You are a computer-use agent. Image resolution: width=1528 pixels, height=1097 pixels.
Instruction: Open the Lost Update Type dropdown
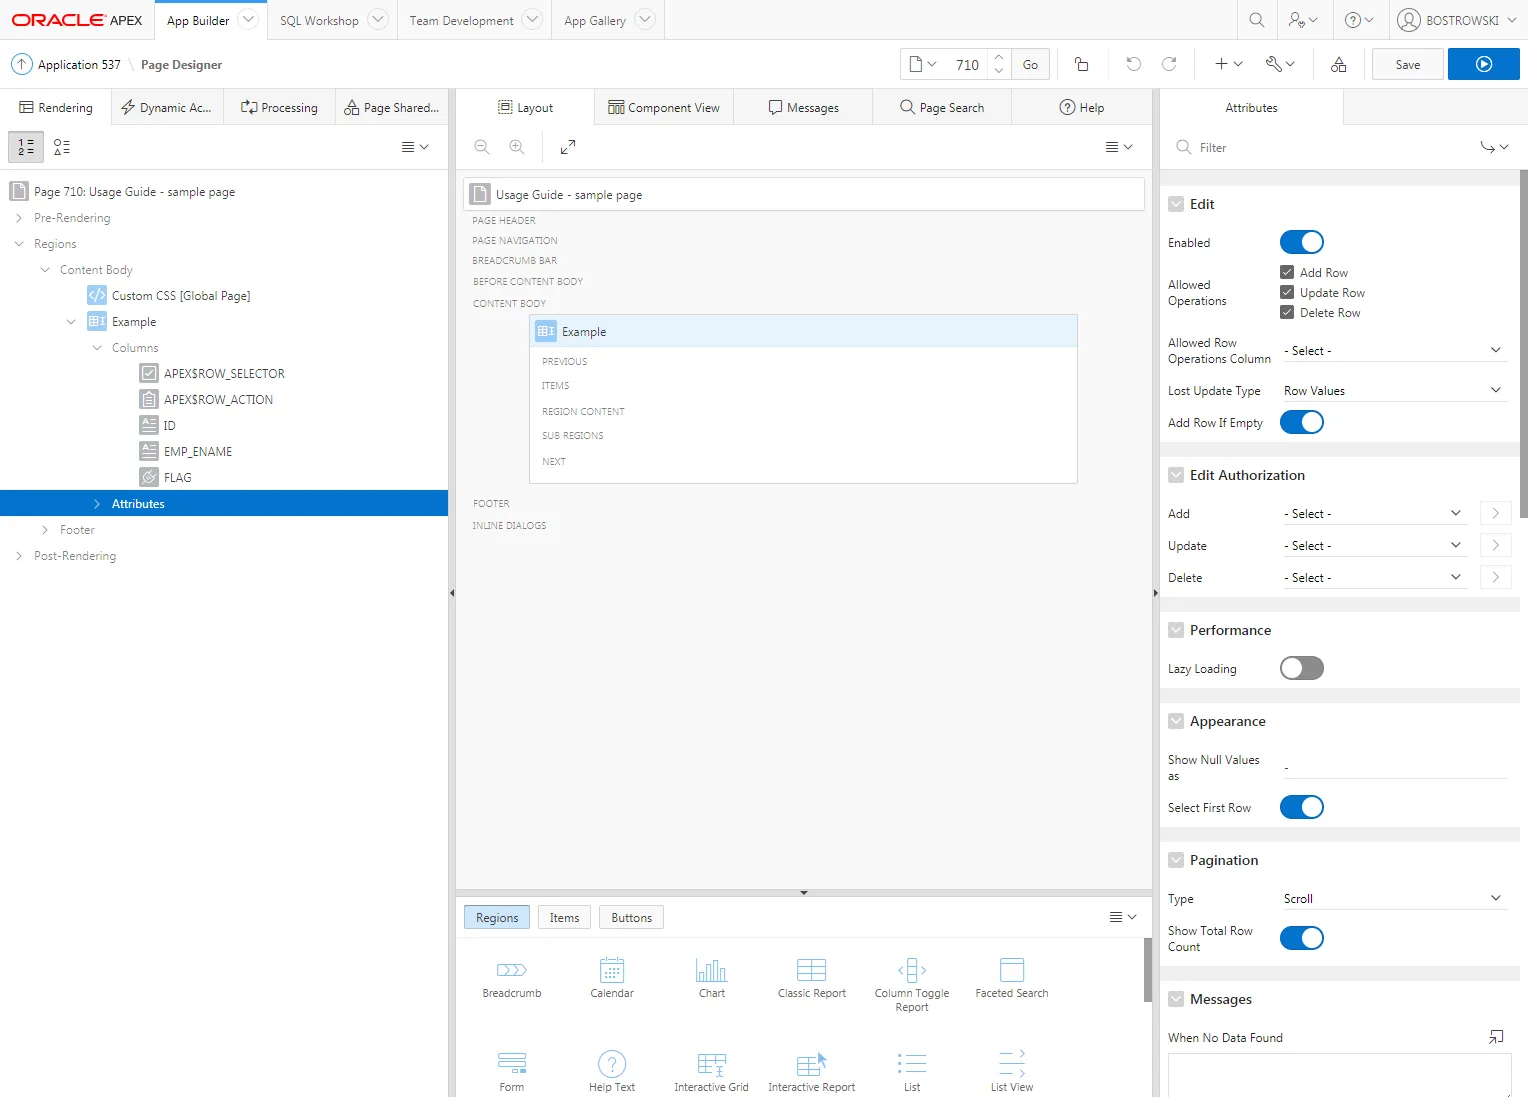[x=1392, y=391]
